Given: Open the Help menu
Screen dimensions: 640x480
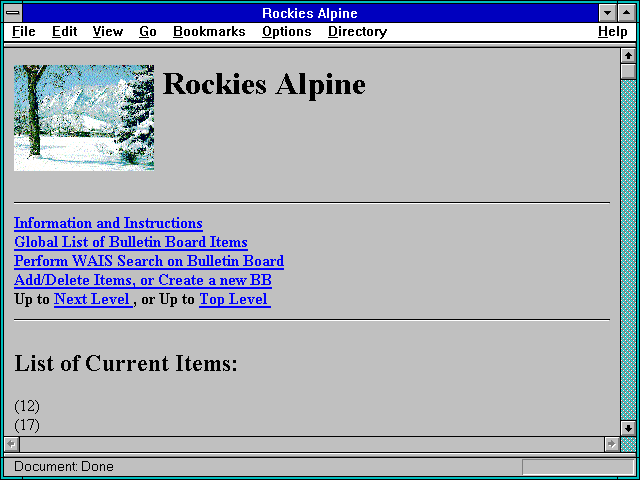Looking at the screenshot, I should [613, 31].
